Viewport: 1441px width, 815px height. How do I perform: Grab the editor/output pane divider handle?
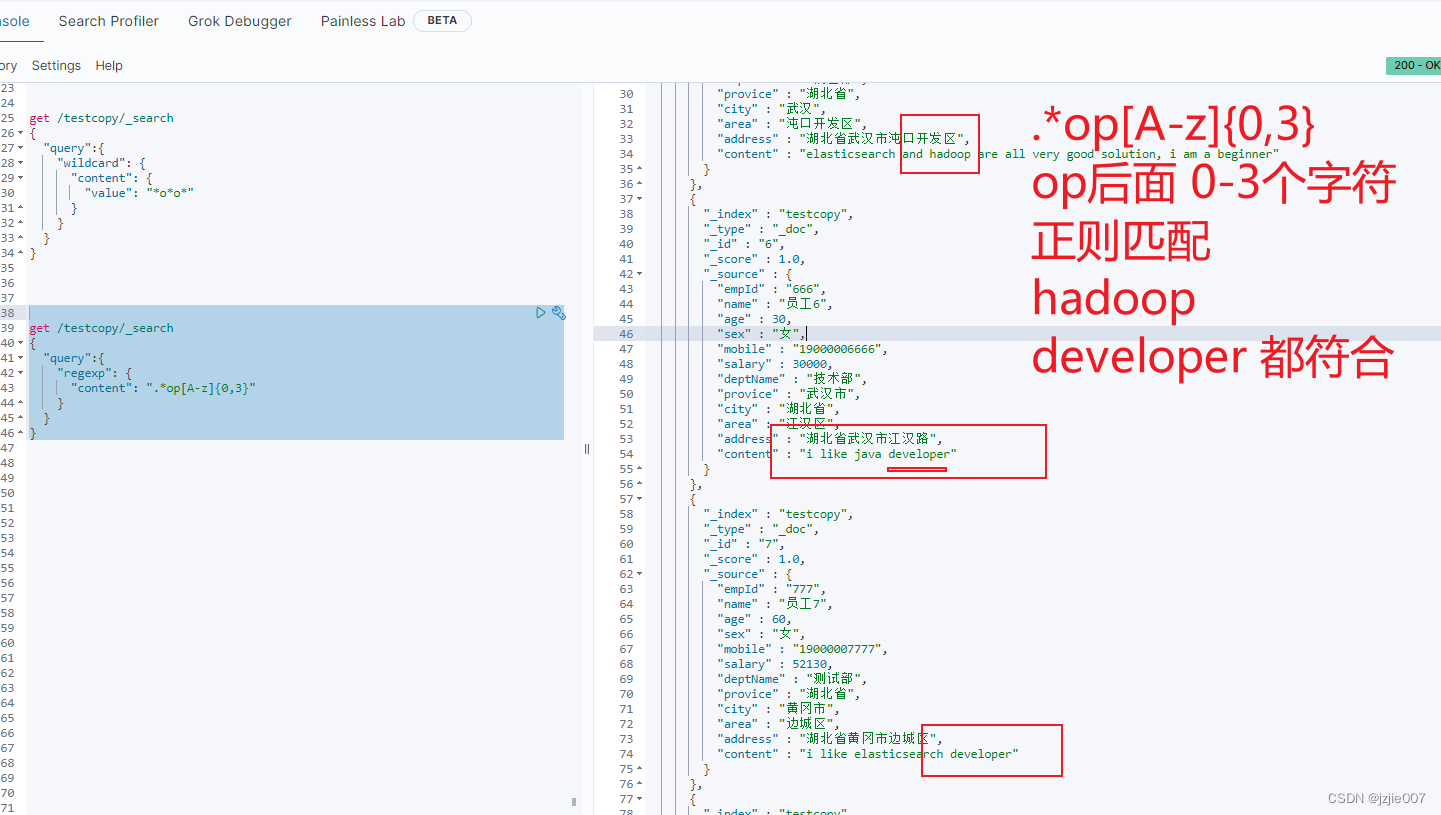pos(587,449)
